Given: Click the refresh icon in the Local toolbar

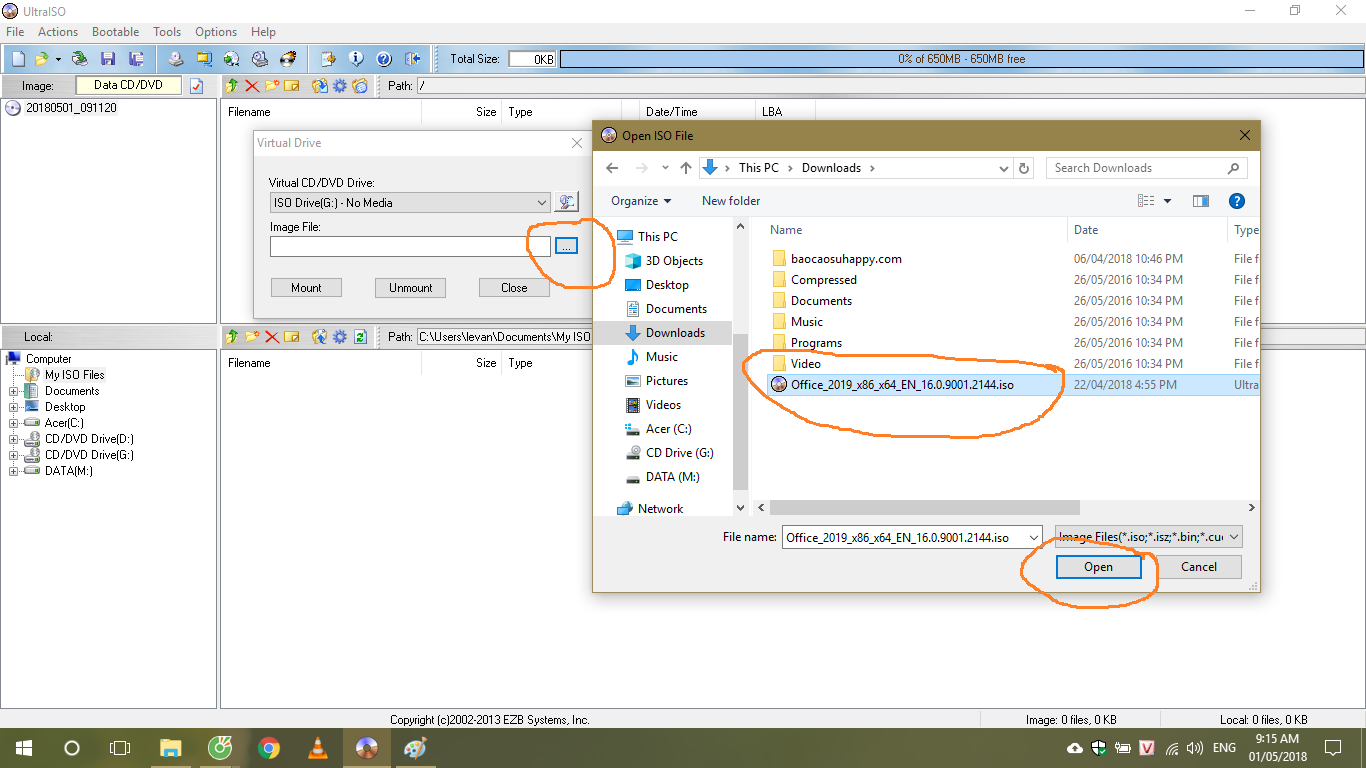Looking at the screenshot, I should (360, 337).
